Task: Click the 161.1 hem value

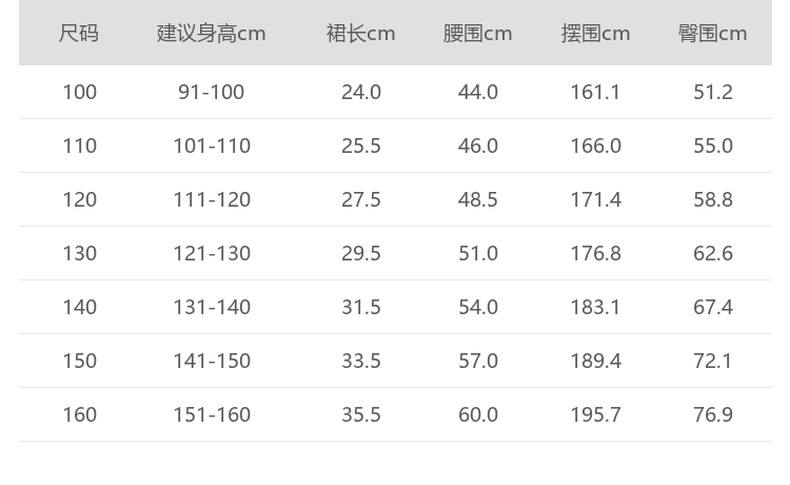Action: [595, 92]
